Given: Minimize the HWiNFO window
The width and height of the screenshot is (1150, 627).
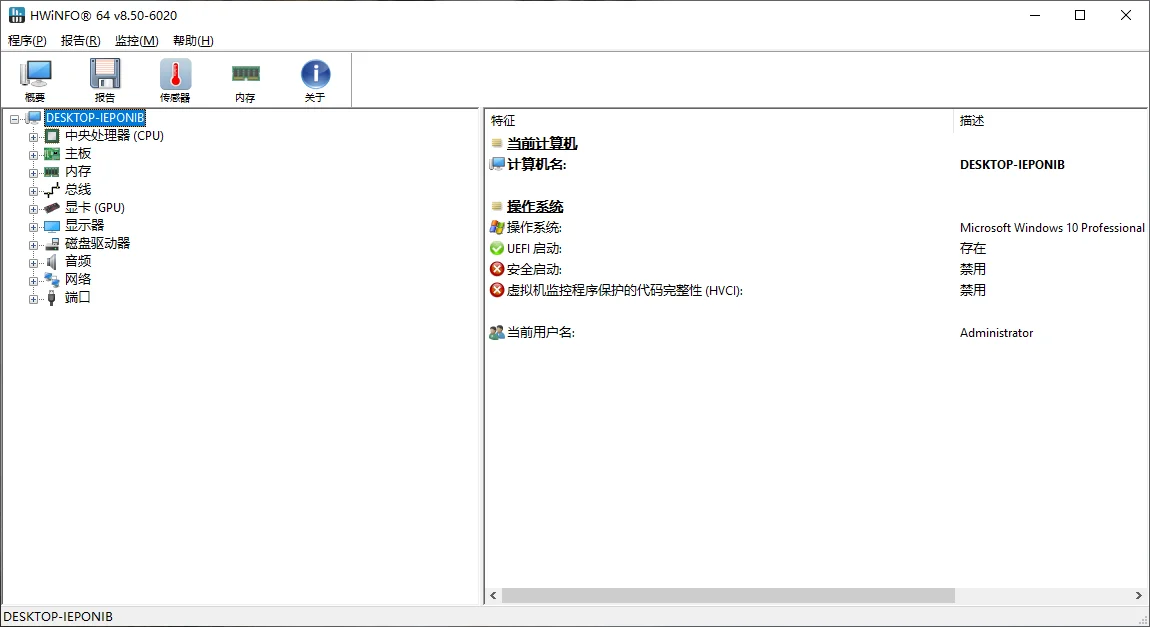Looking at the screenshot, I should click(1035, 15).
